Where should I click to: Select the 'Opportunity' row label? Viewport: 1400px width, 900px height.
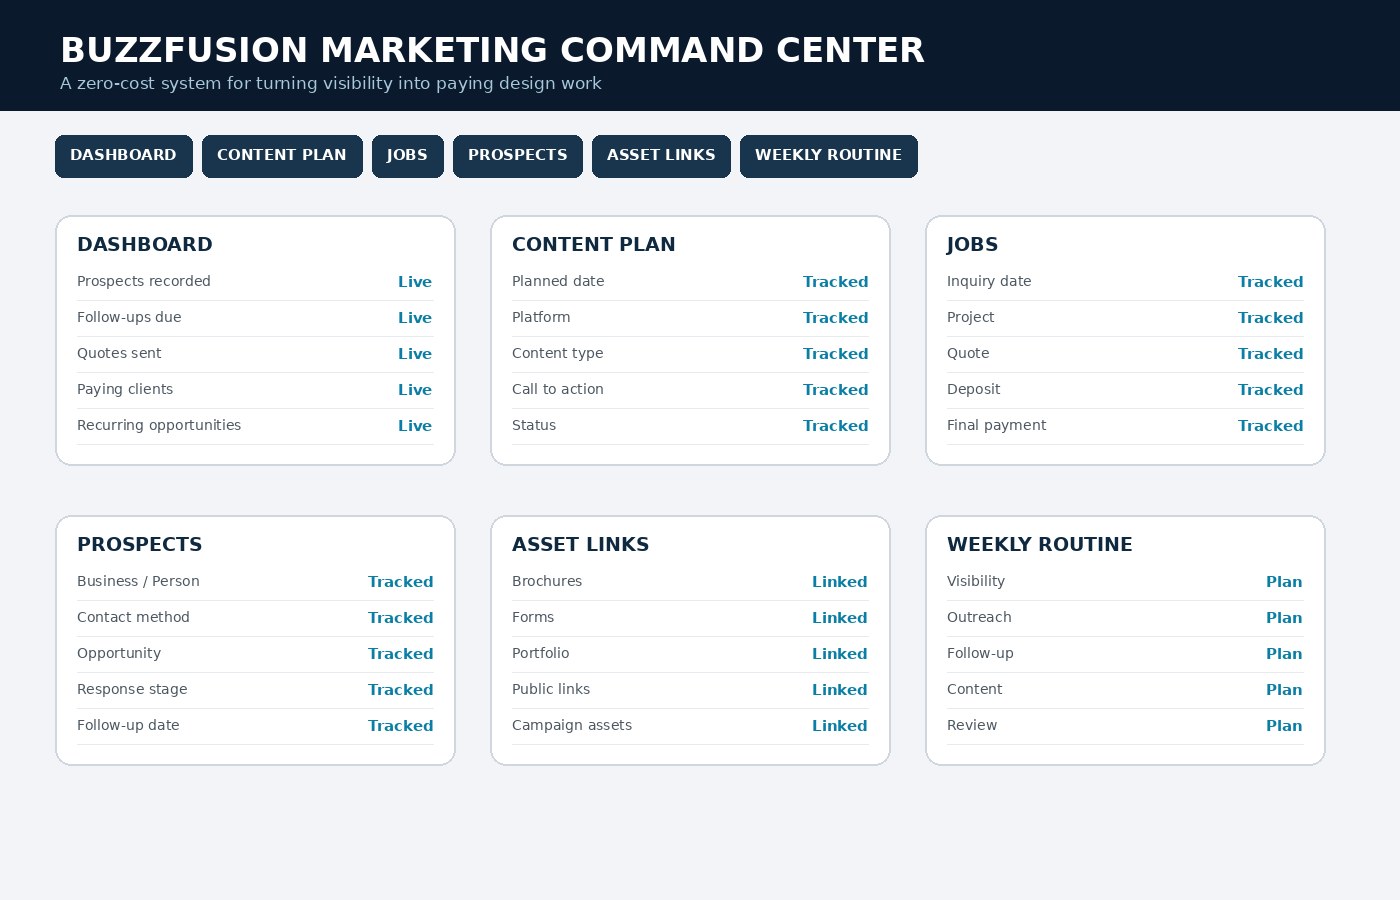pos(119,653)
